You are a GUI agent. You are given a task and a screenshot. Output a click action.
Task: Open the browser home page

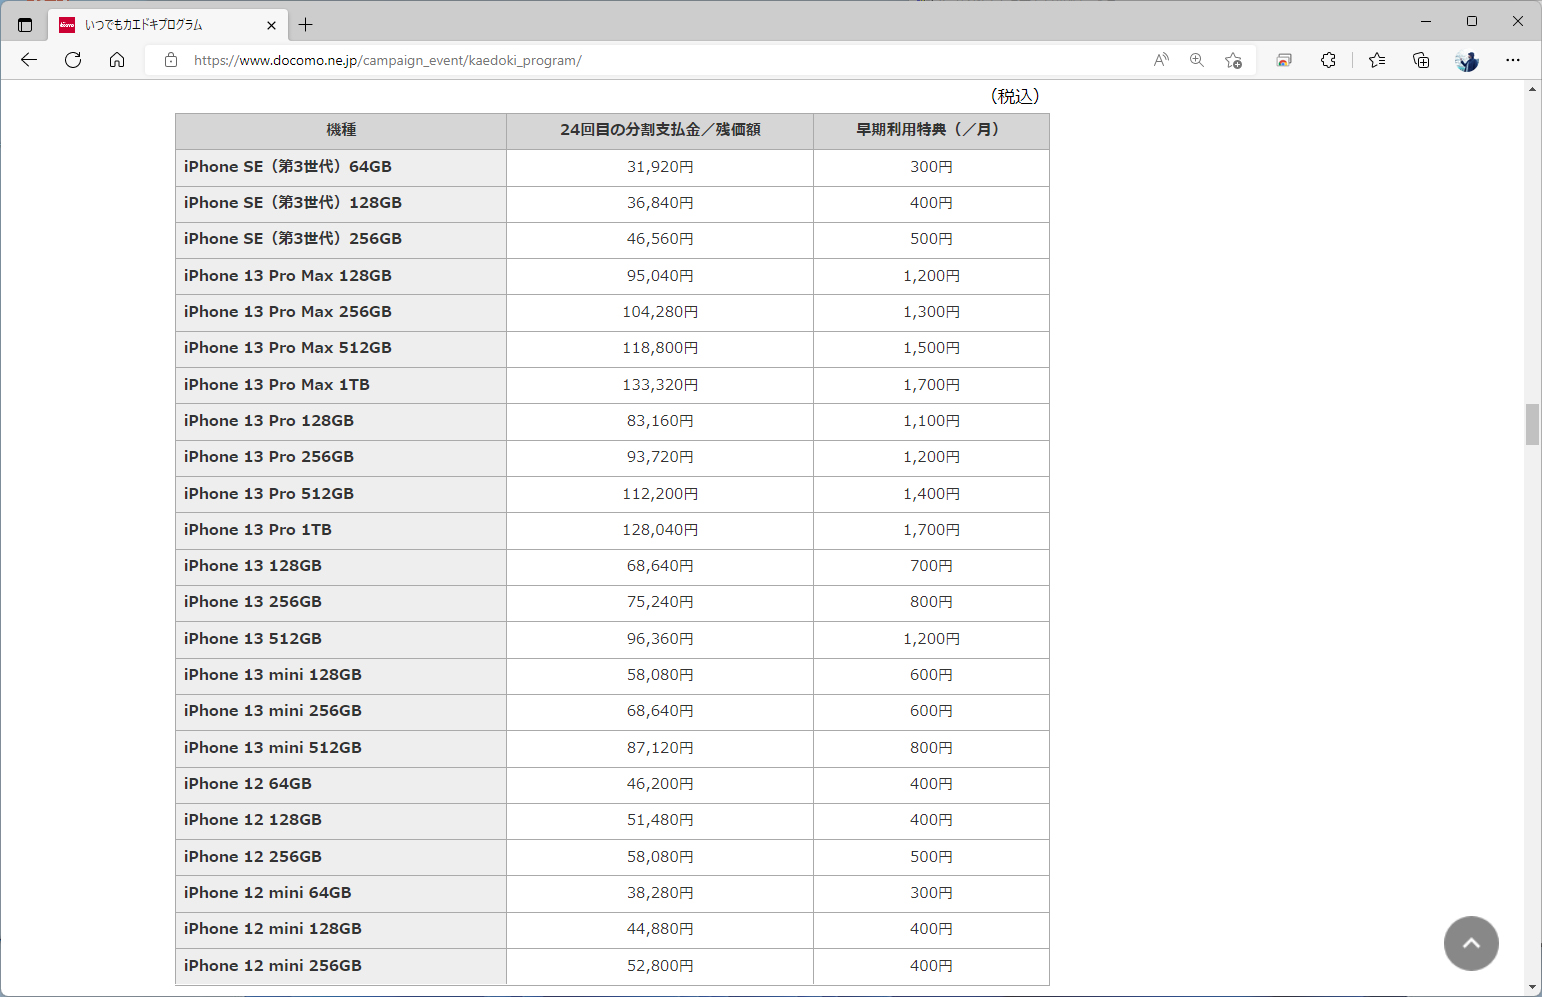click(117, 60)
